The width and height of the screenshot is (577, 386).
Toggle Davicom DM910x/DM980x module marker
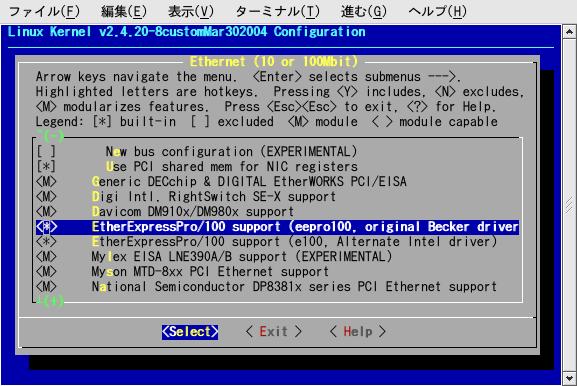tap(46, 212)
